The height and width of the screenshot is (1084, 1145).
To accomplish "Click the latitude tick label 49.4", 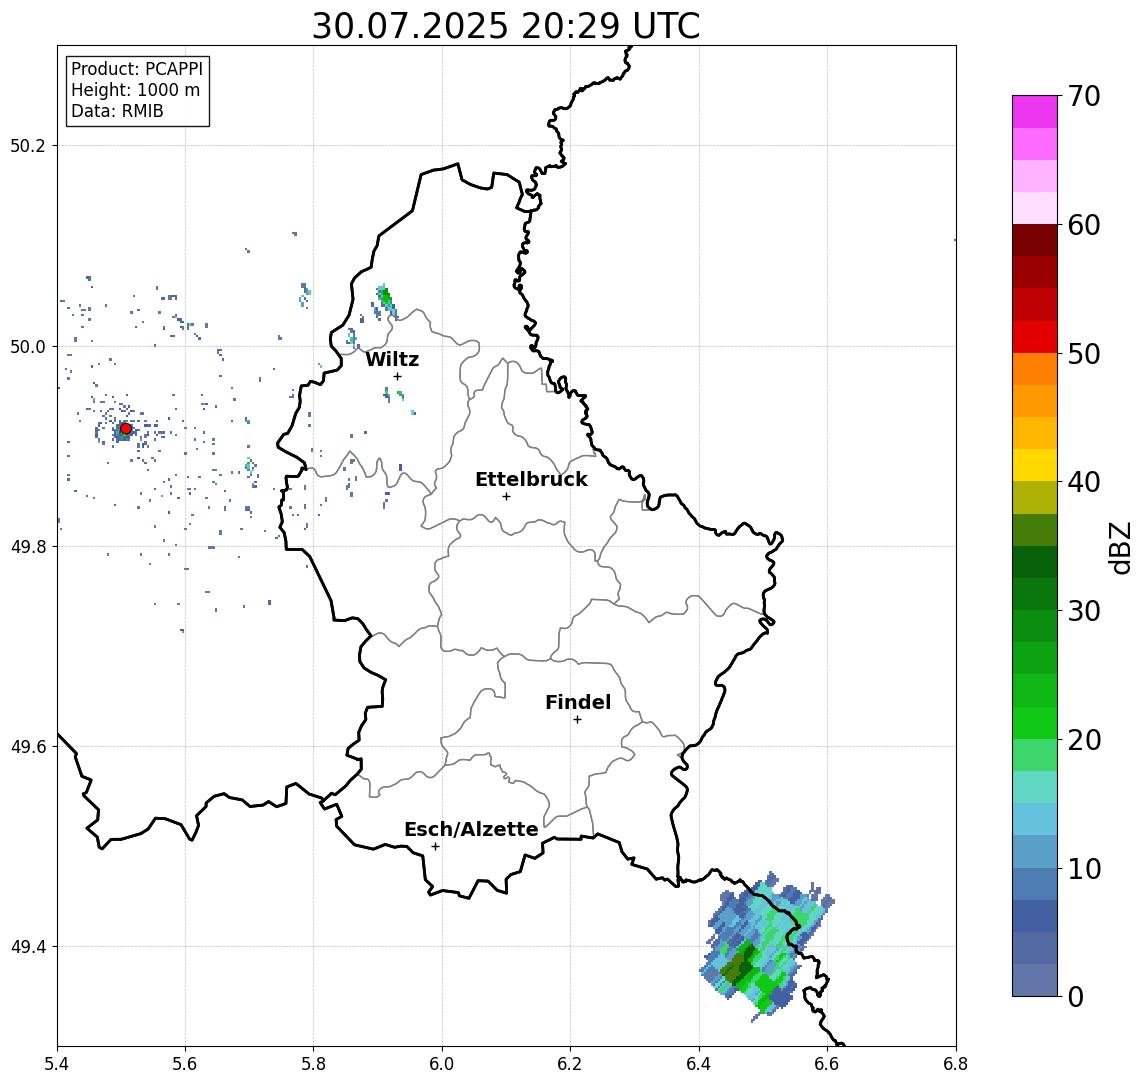I will (28, 947).
